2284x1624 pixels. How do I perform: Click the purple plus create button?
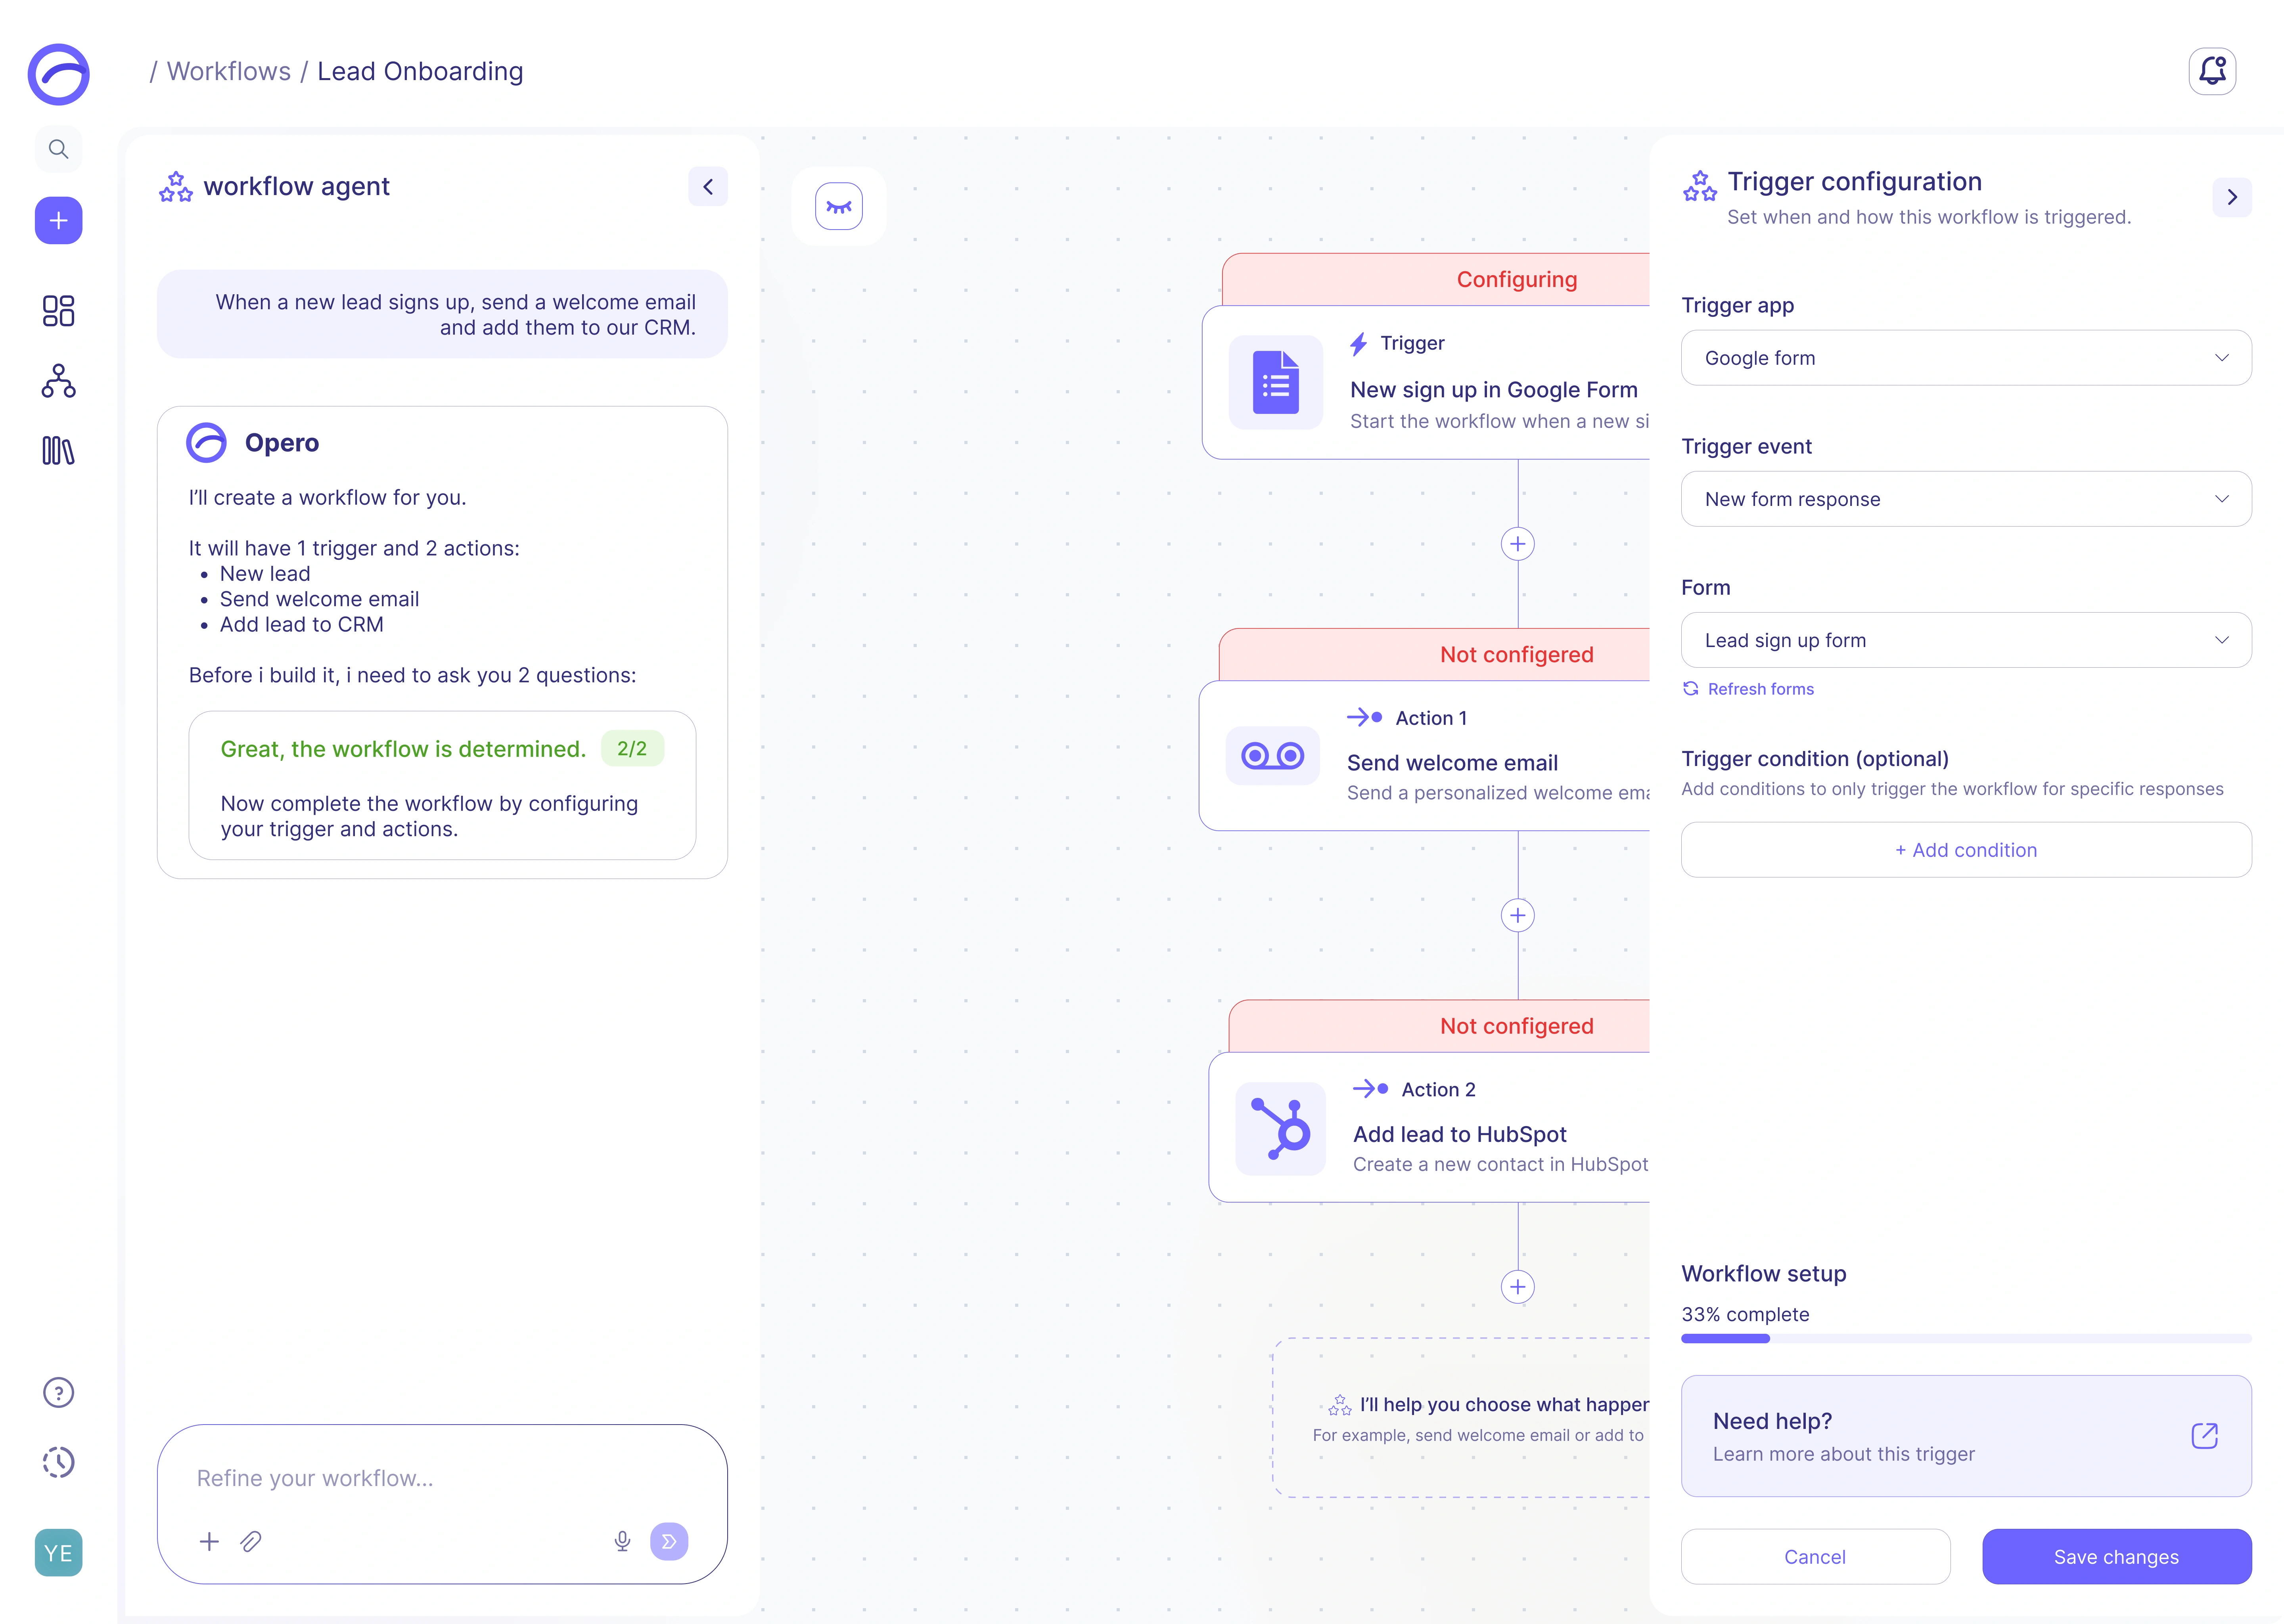click(58, 220)
